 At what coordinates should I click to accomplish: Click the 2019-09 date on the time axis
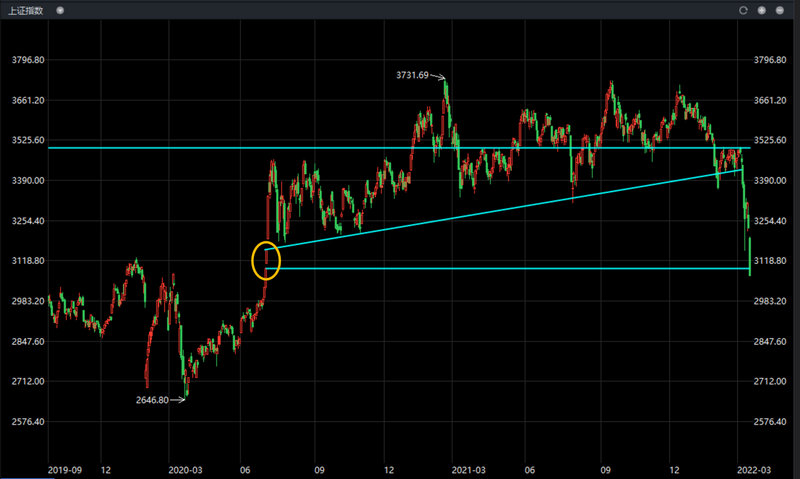pyautogui.click(x=66, y=468)
